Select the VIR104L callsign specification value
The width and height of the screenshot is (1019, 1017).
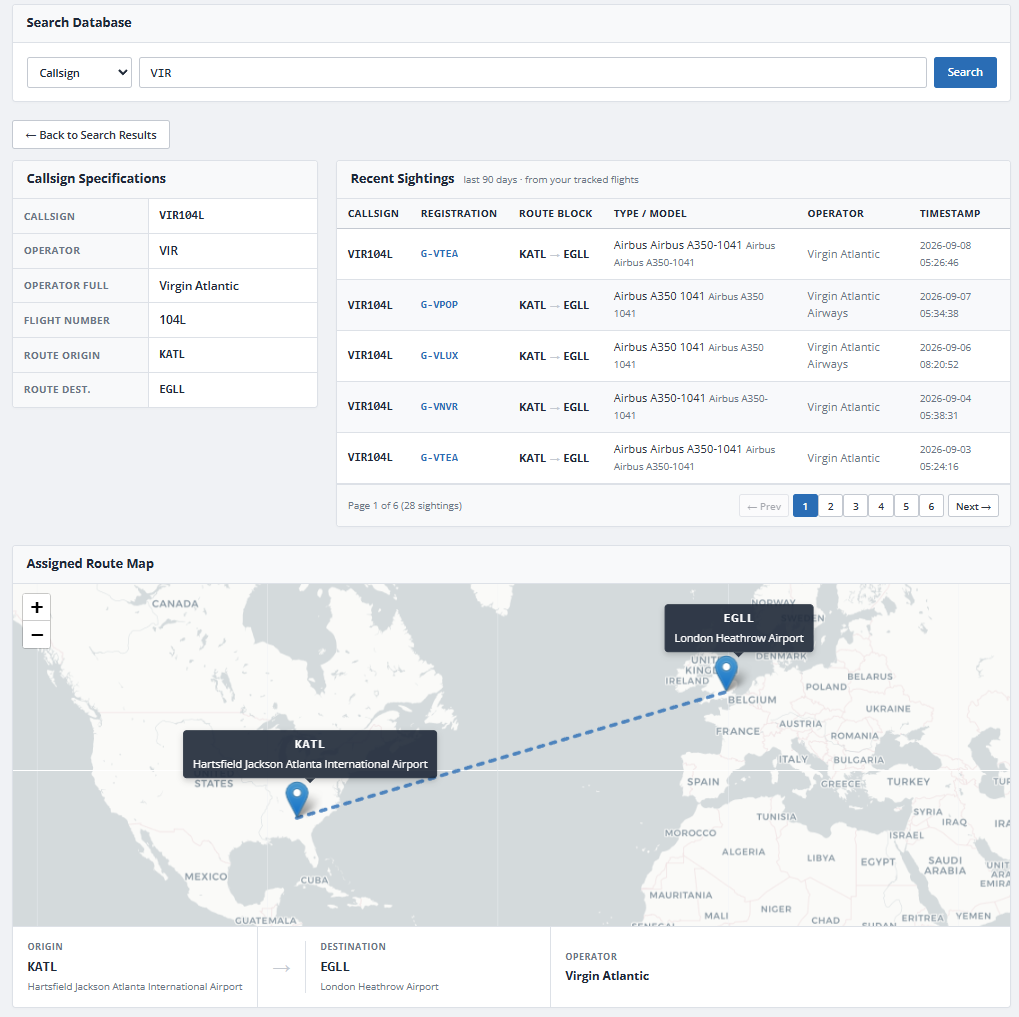(x=182, y=215)
